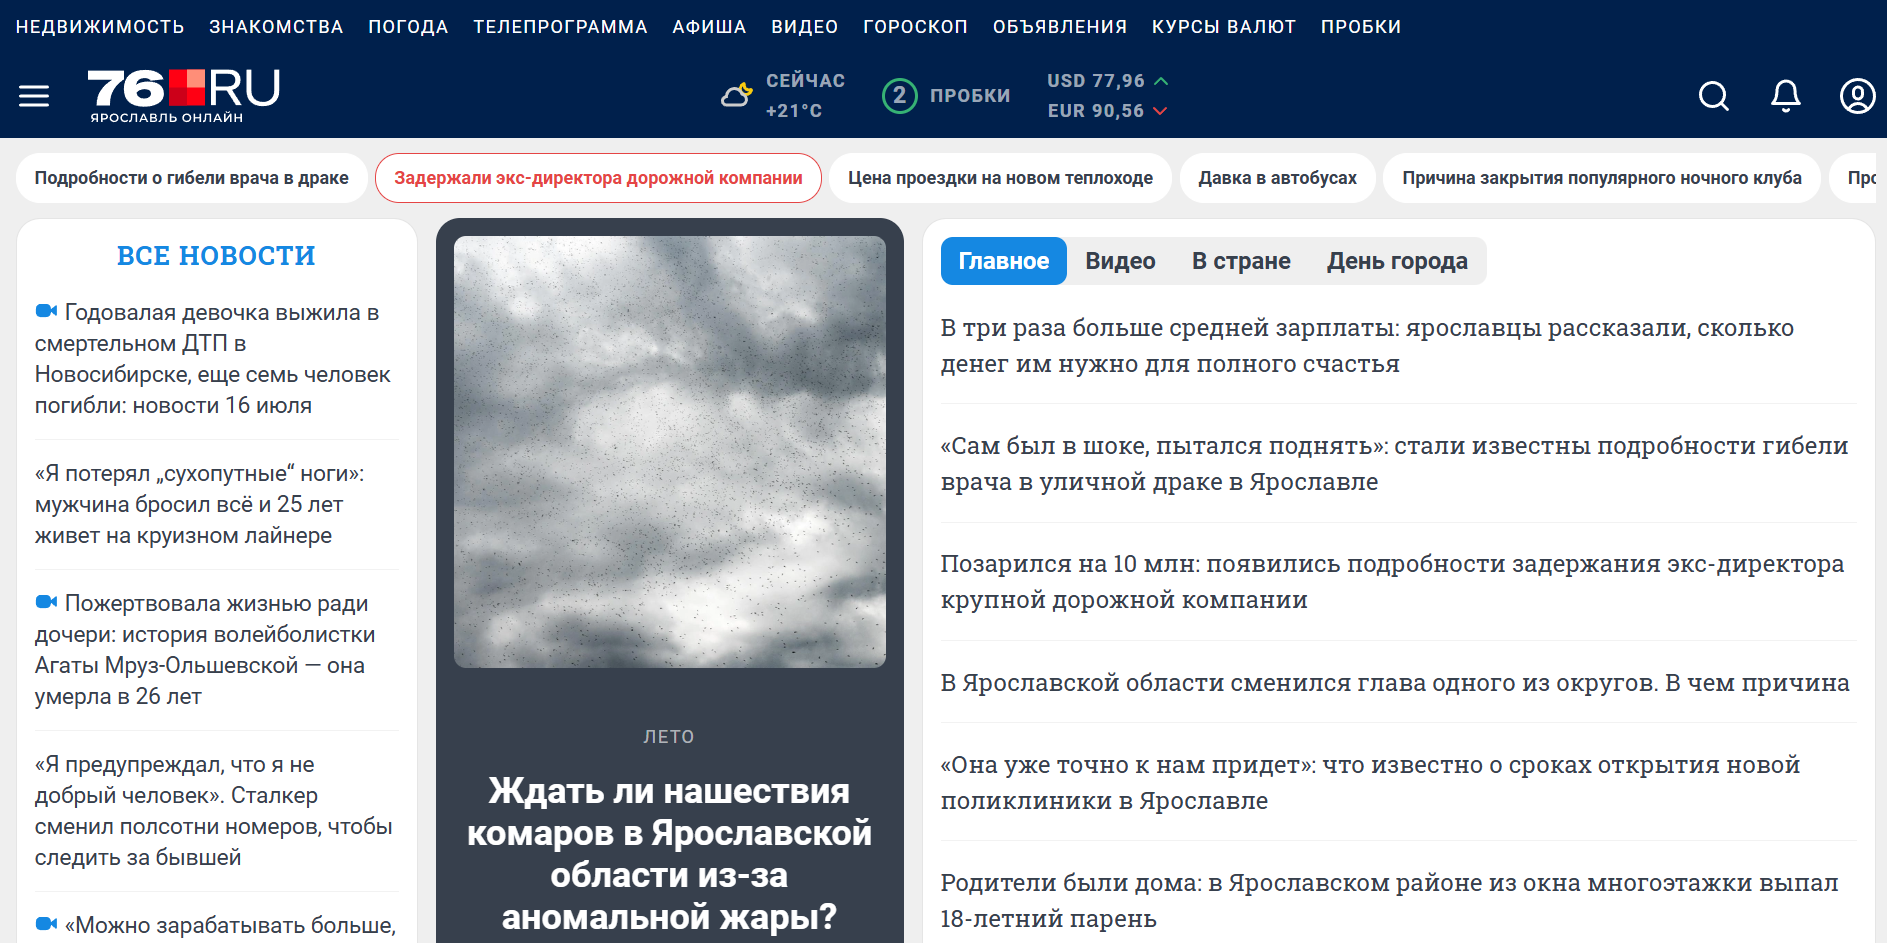Open АФИША in top menu
The width and height of the screenshot is (1887, 943).
(x=709, y=27)
